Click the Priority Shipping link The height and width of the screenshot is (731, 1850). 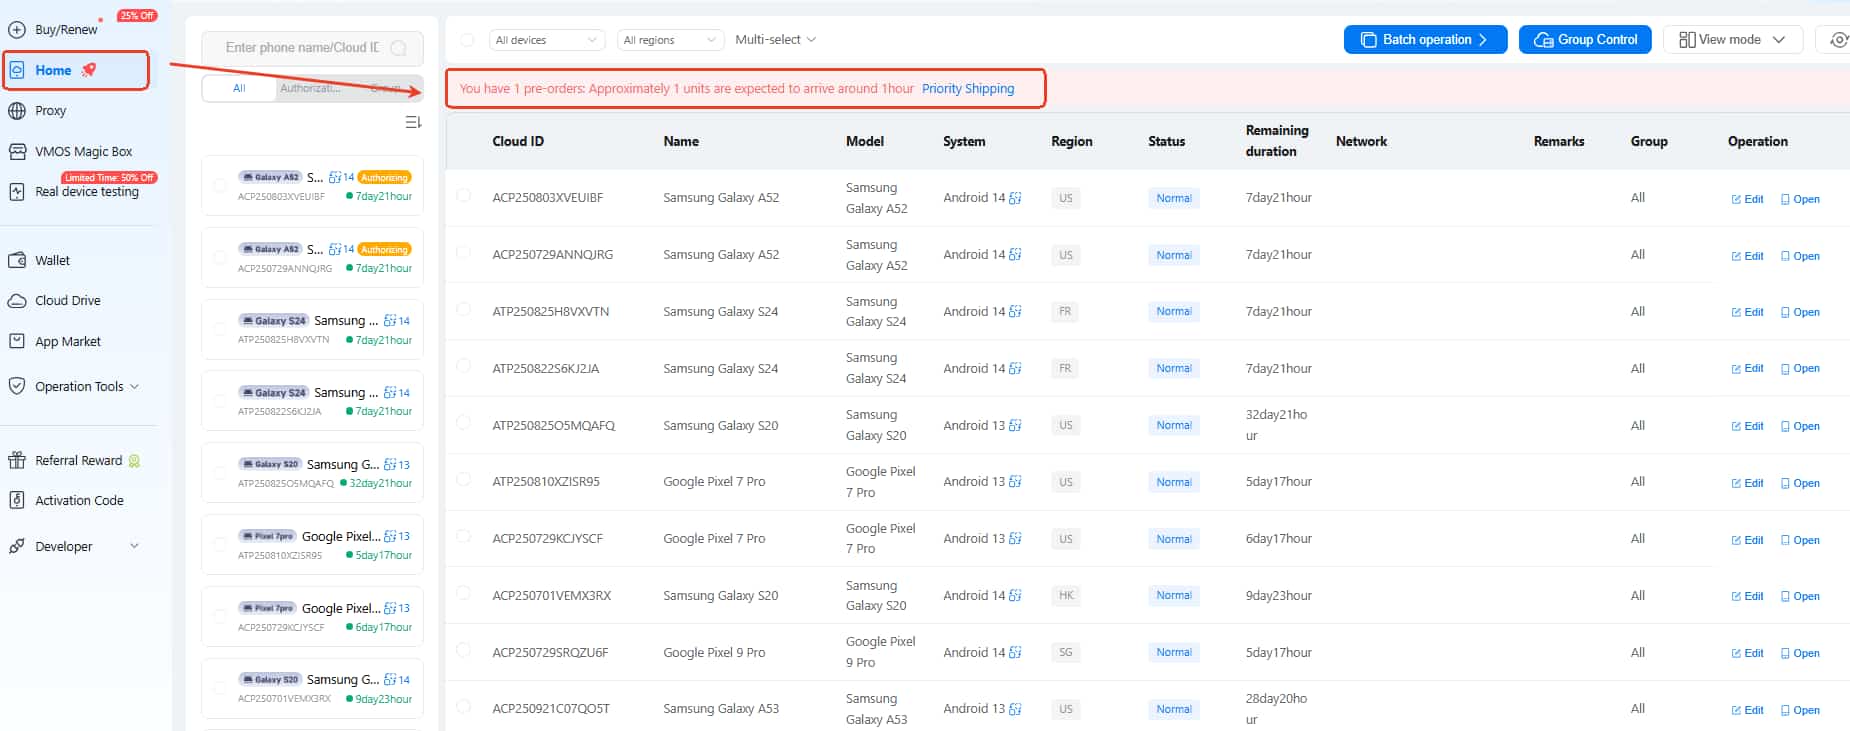click(x=967, y=89)
